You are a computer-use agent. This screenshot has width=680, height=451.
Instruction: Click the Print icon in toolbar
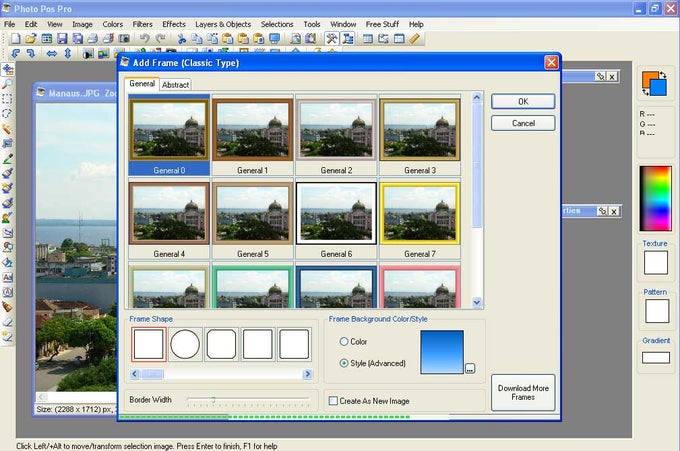coord(92,39)
